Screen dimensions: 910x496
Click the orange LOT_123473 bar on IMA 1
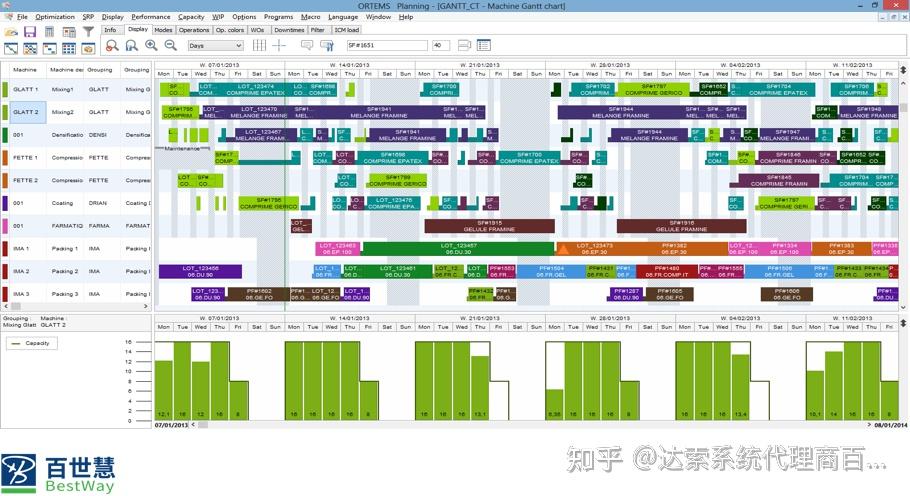point(595,249)
